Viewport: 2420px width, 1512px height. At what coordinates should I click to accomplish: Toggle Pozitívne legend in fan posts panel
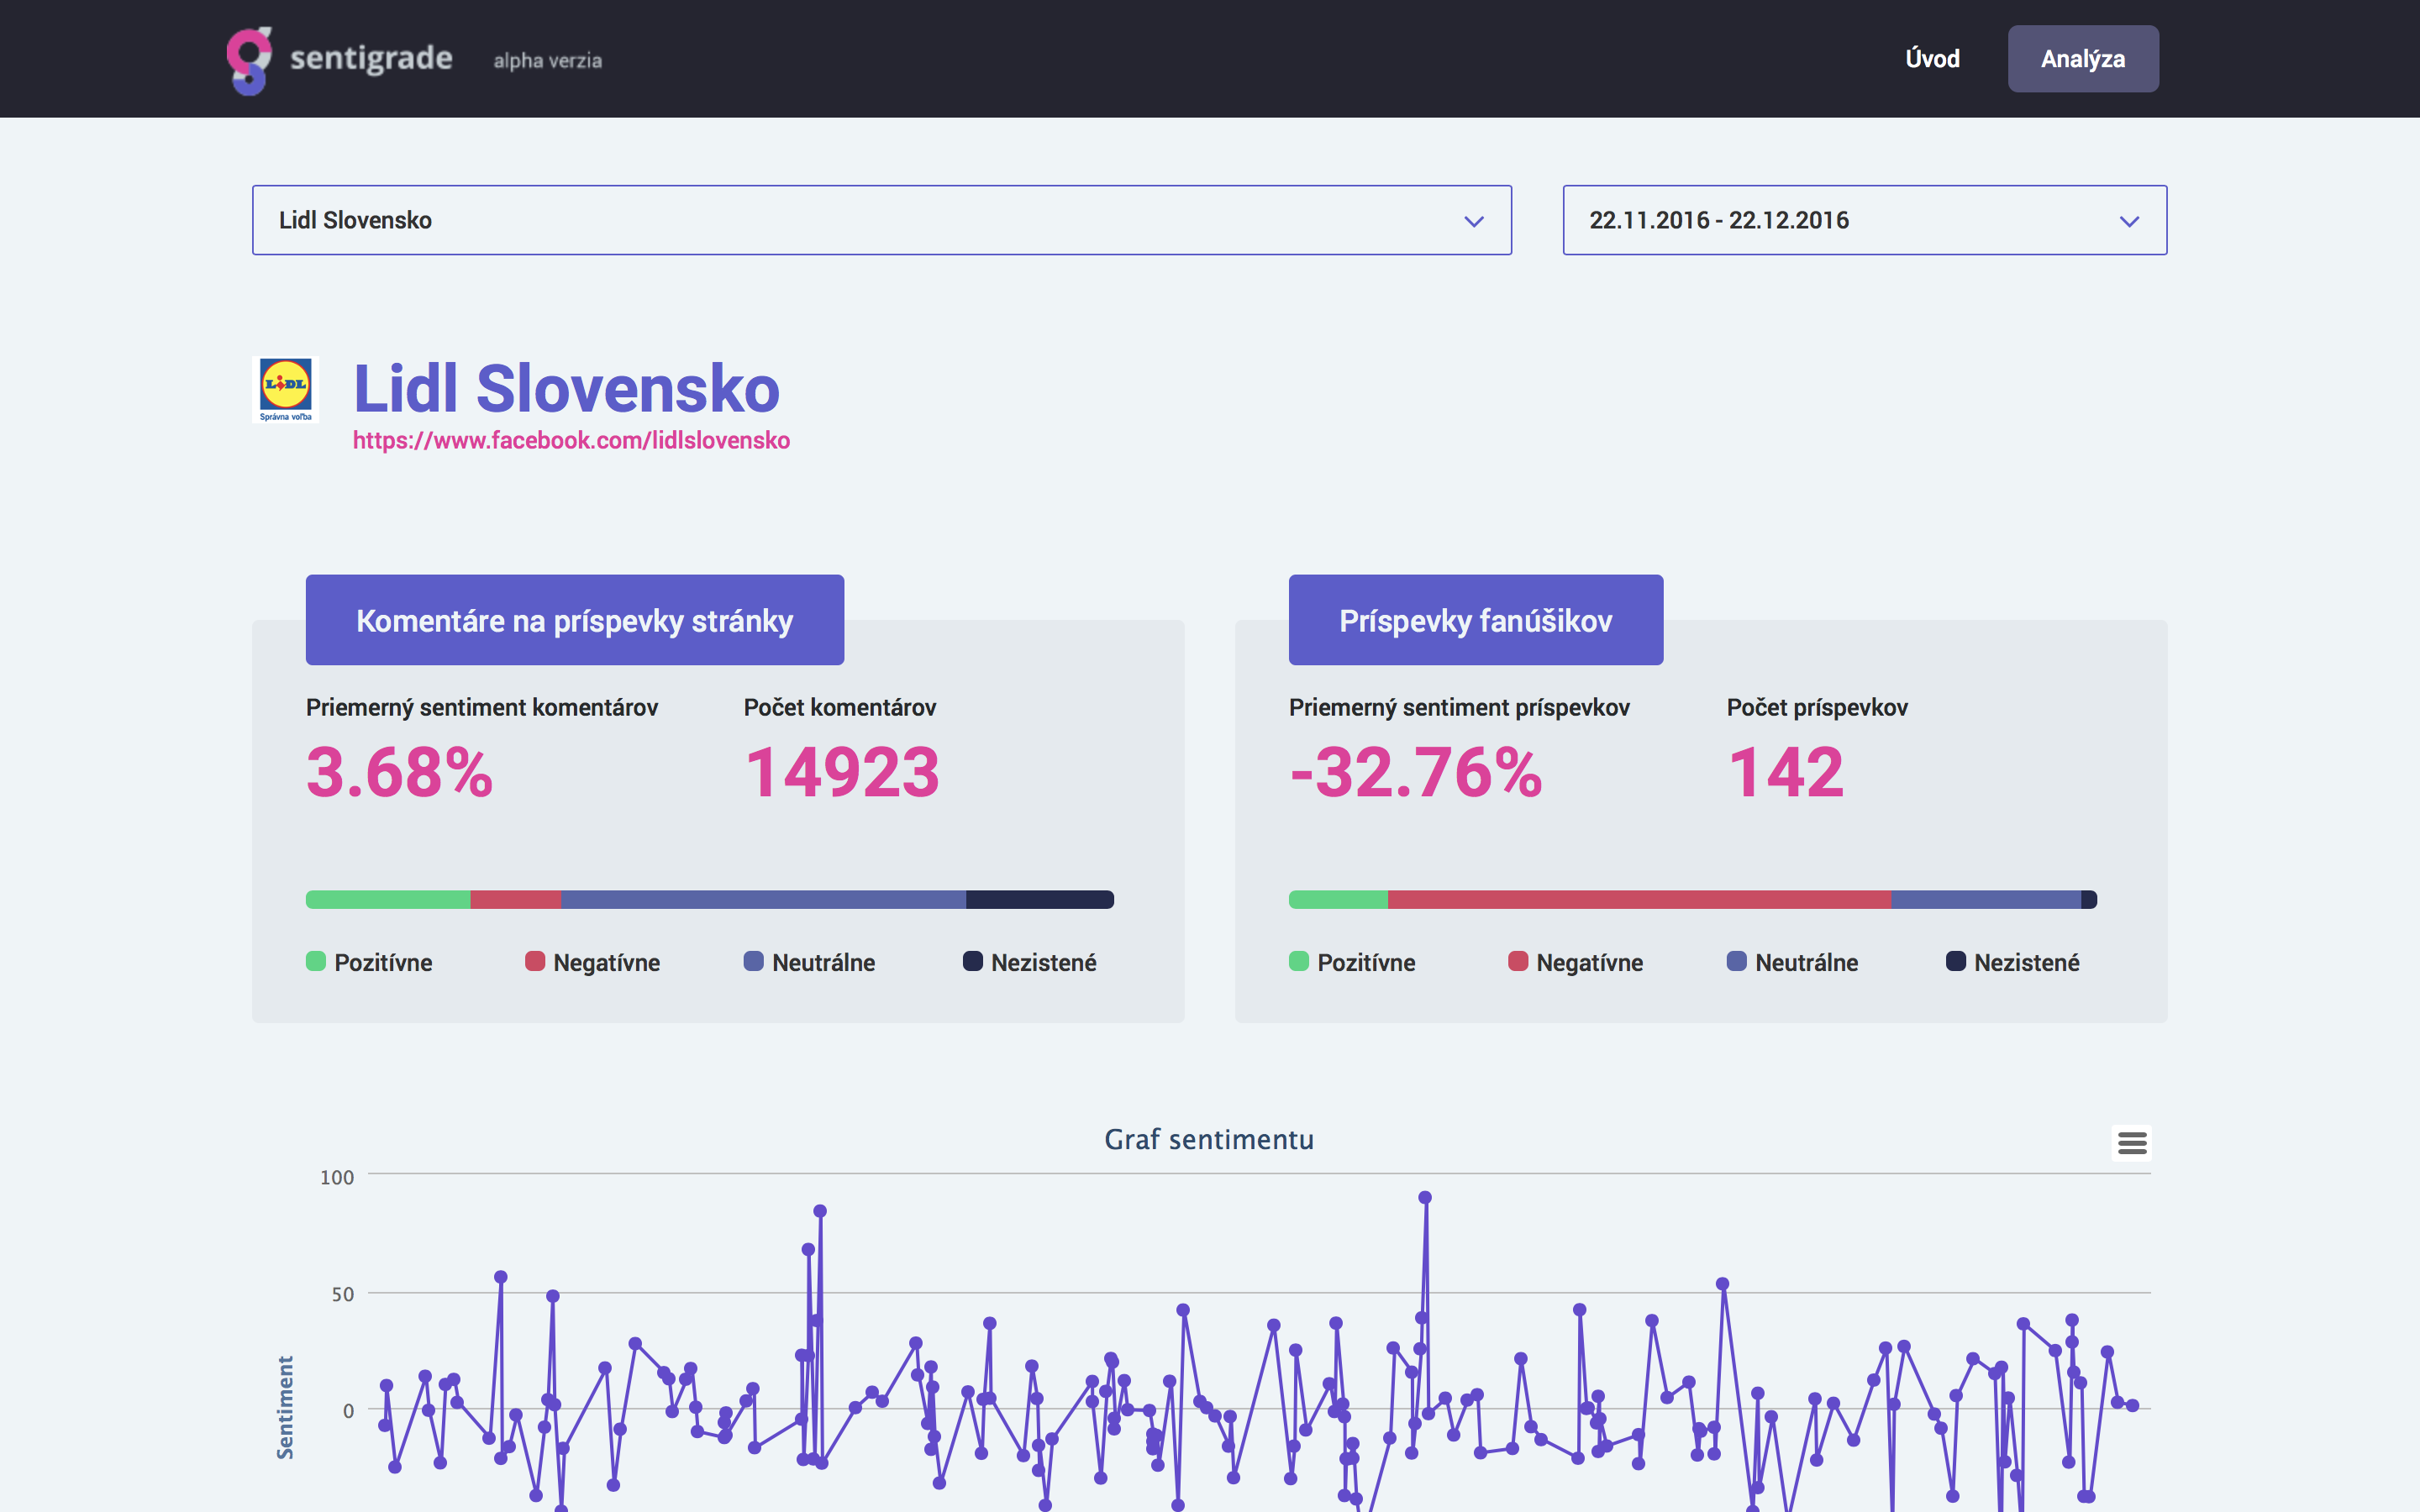point(1352,962)
